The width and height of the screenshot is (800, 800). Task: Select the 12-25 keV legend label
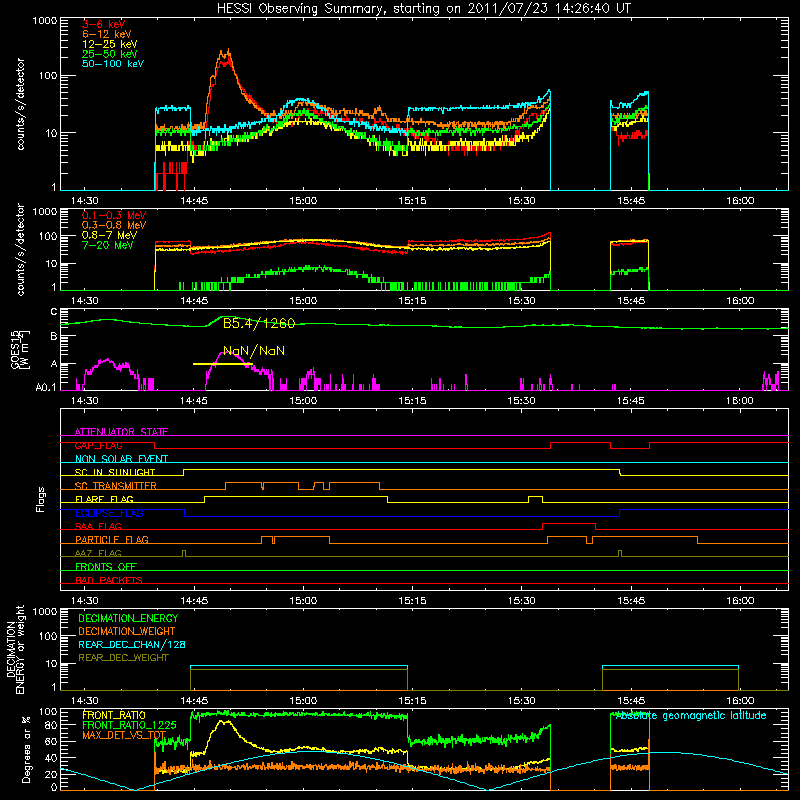pyautogui.click(x=110, y=44)
